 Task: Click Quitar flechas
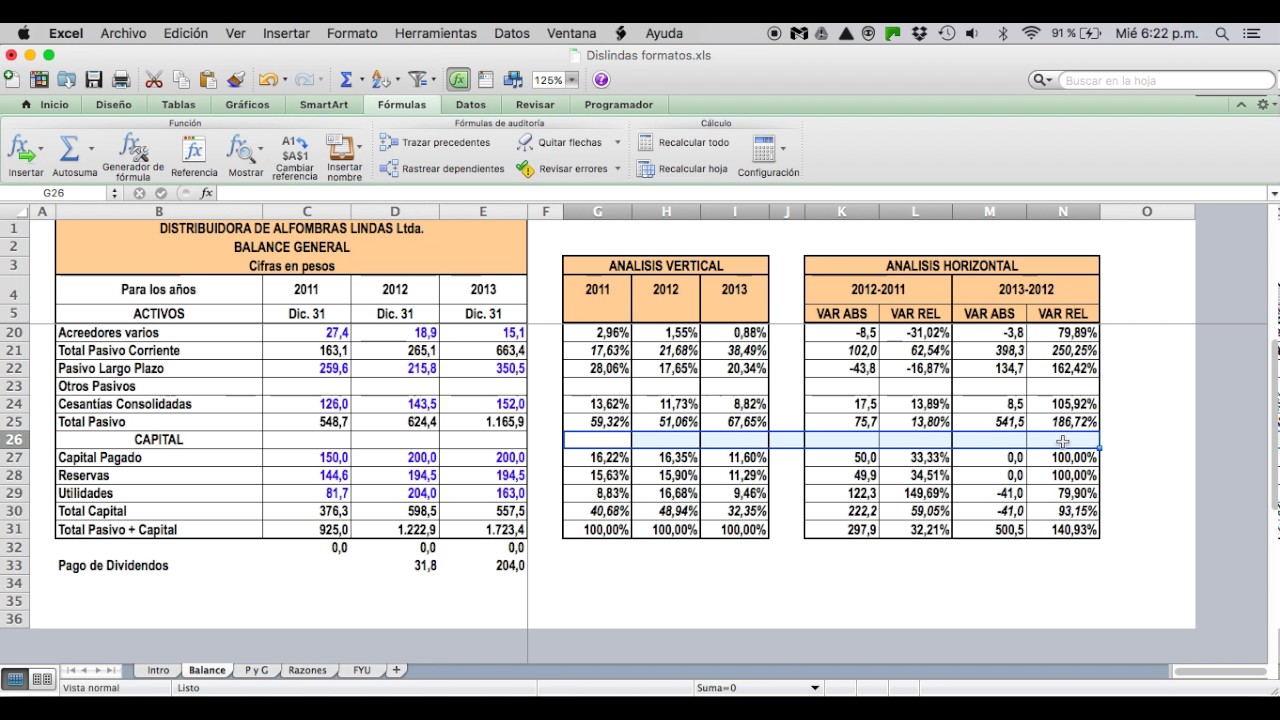click(559, 143)
